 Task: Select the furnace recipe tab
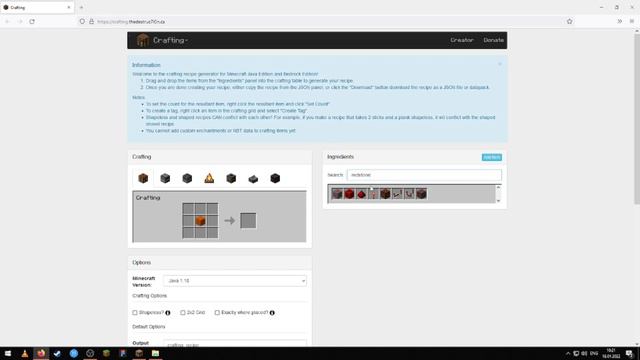coord(165,178)
